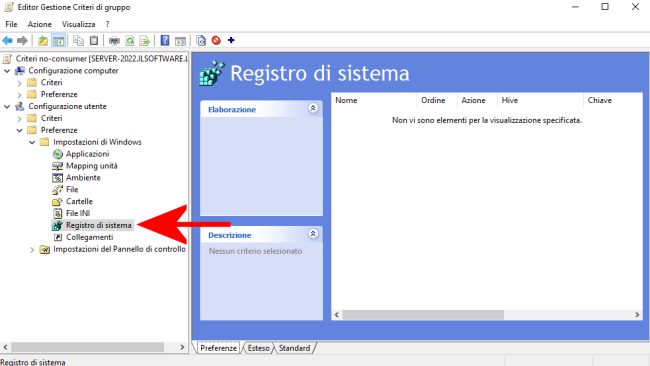Click the tree pane horizontal scrollbar thumb
Viewport: 650px width, 366px height.
[87, 347]
